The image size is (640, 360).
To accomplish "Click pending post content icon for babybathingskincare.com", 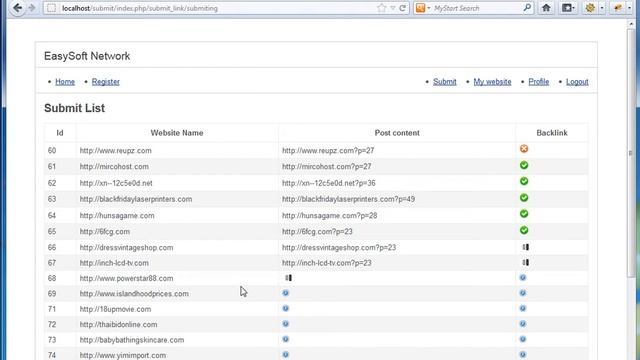I will click(x=286, y=339).
